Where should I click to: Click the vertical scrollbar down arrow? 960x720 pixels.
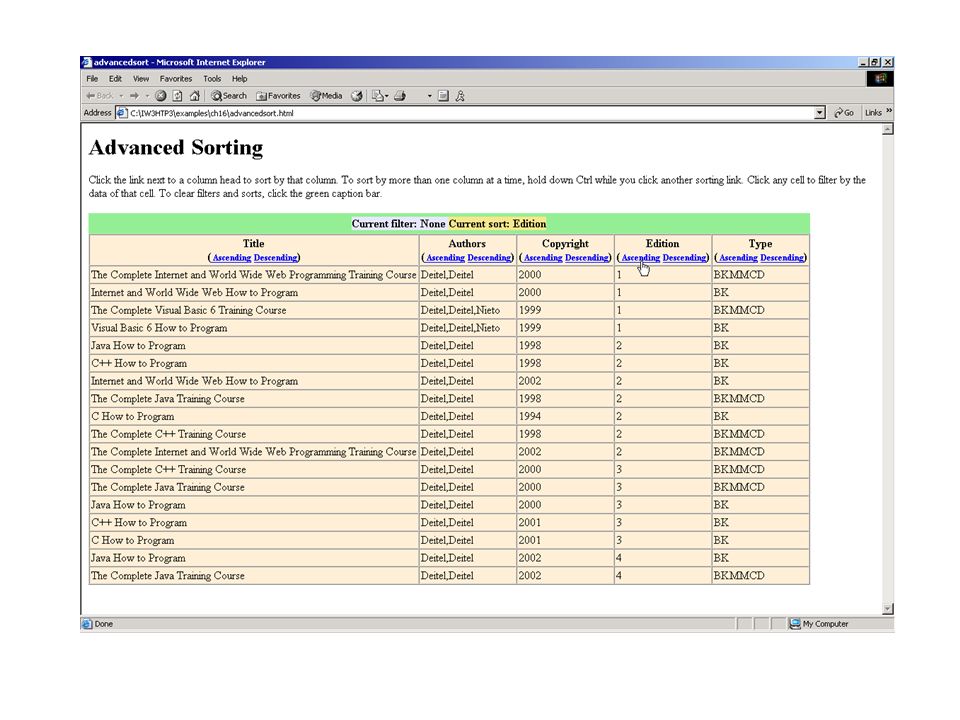(x=888, y=609)
